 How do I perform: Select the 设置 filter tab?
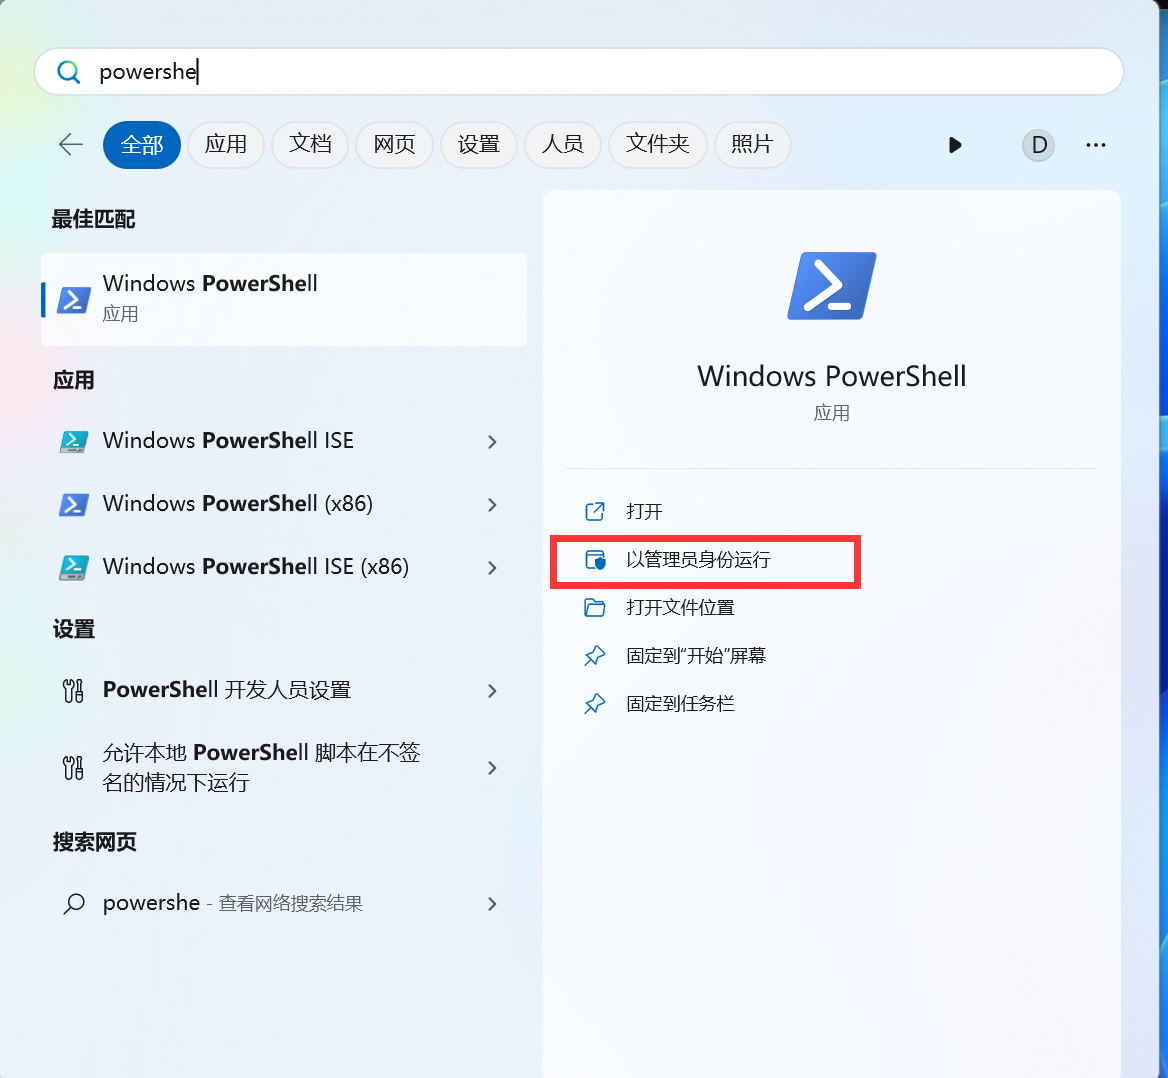[x=478, y=145]
